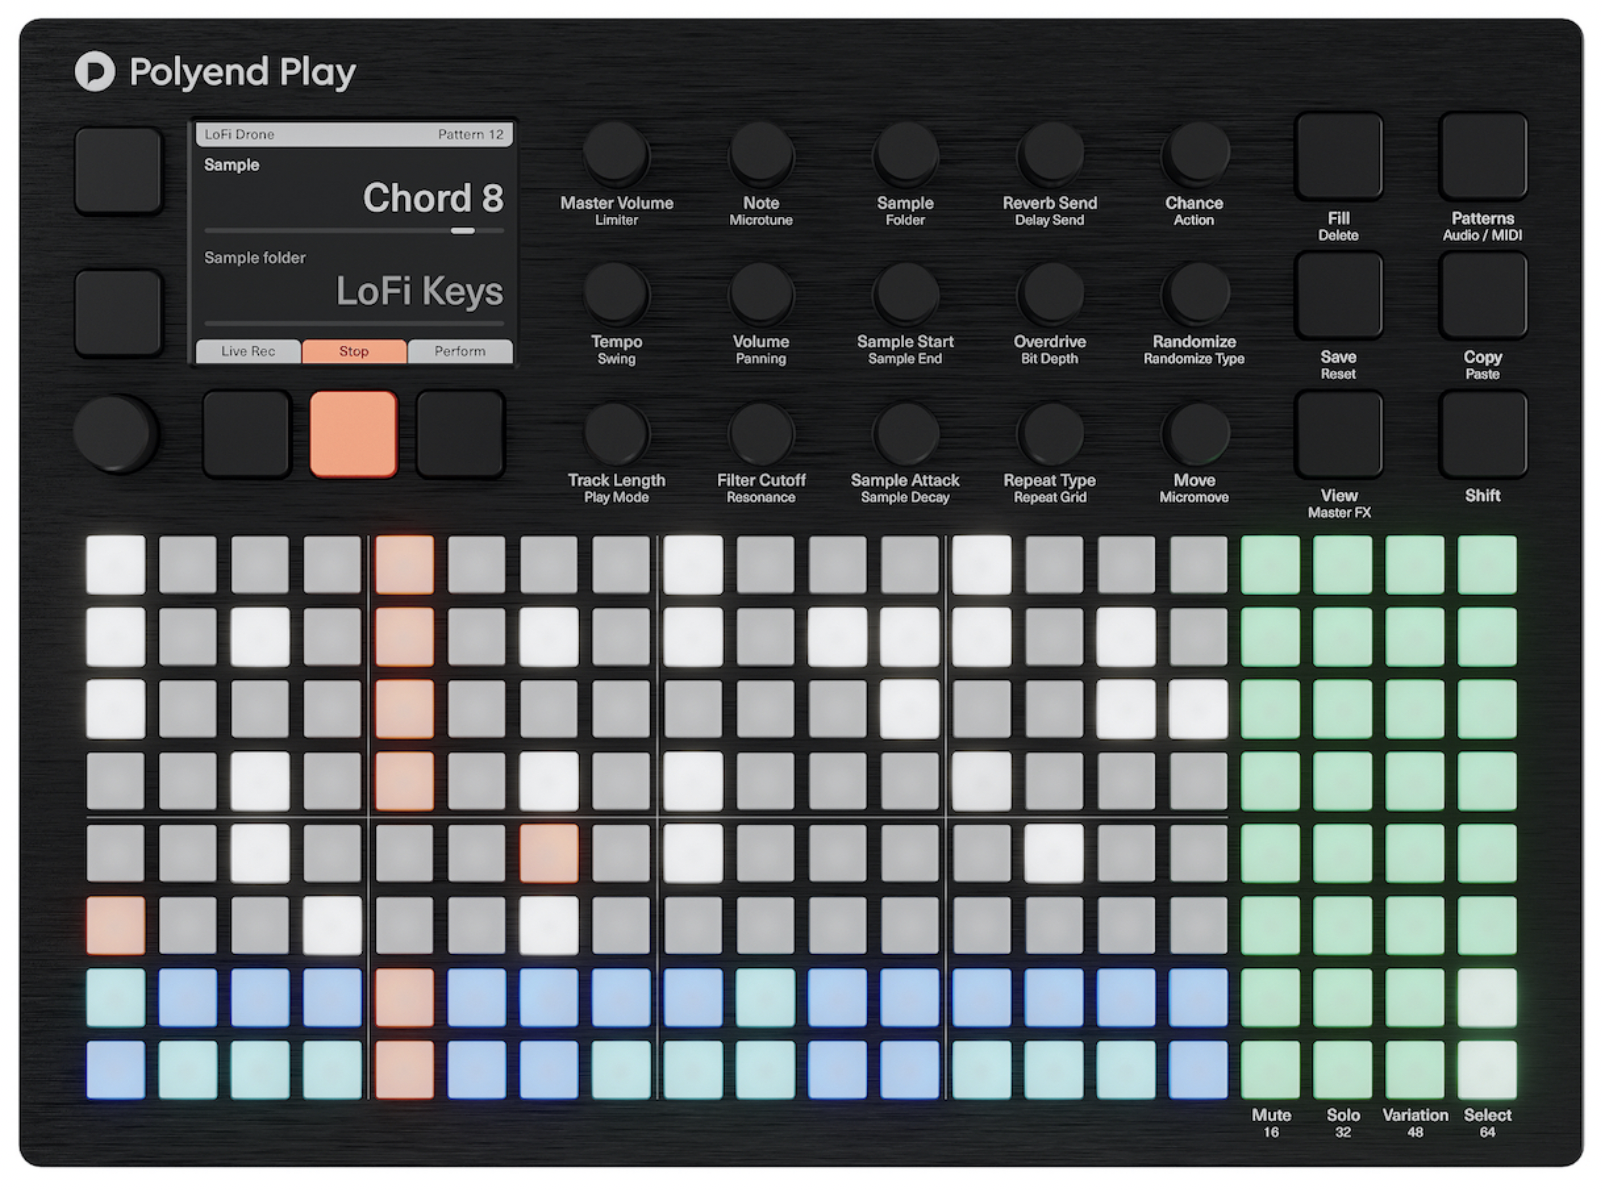Click the black button below Live Rec
The image size is (1602, 1190).
point(246,434)
